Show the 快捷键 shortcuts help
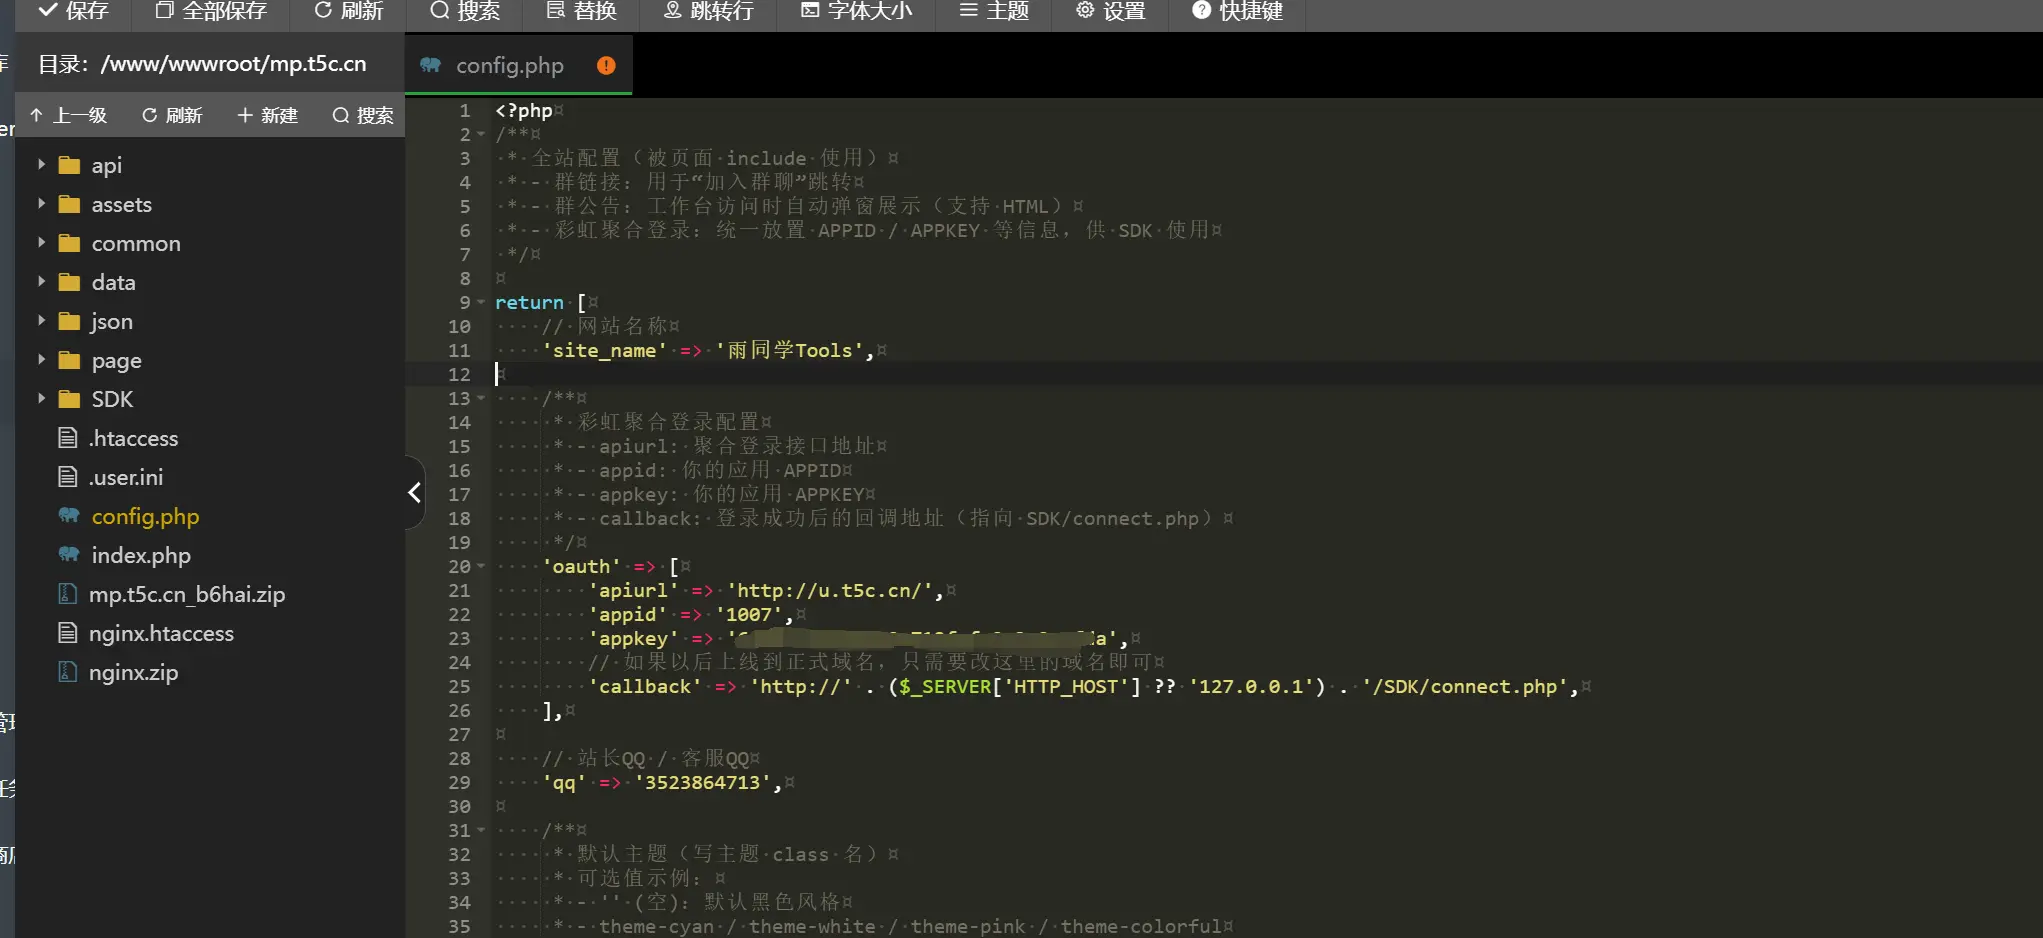 click(x=1237, y=11)
